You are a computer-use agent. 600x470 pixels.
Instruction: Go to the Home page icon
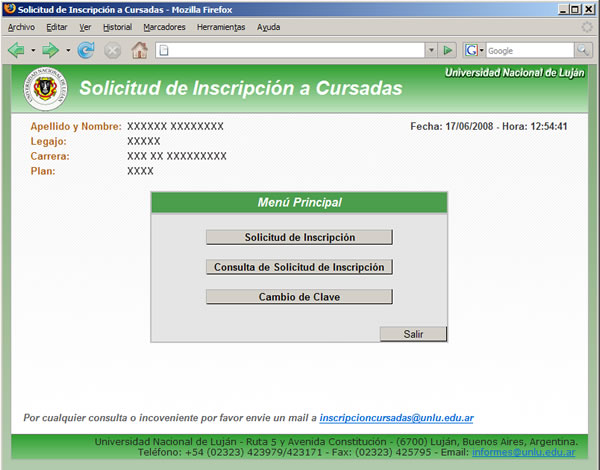pos(140,50)
